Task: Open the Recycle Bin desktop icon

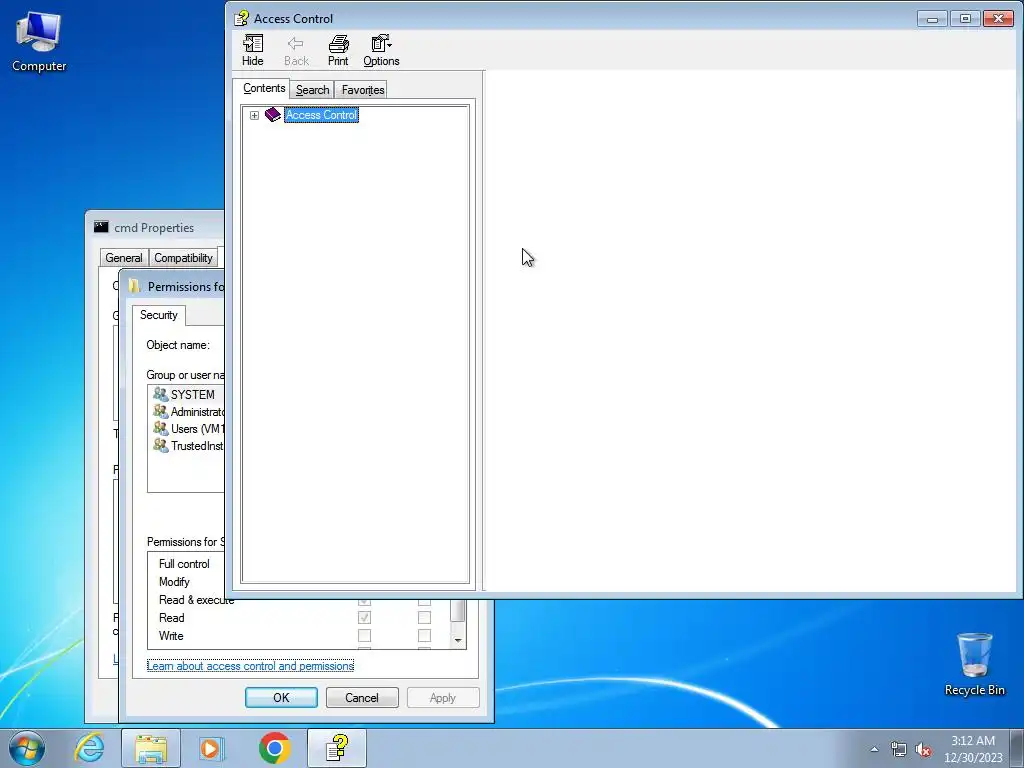Action: 974,664
